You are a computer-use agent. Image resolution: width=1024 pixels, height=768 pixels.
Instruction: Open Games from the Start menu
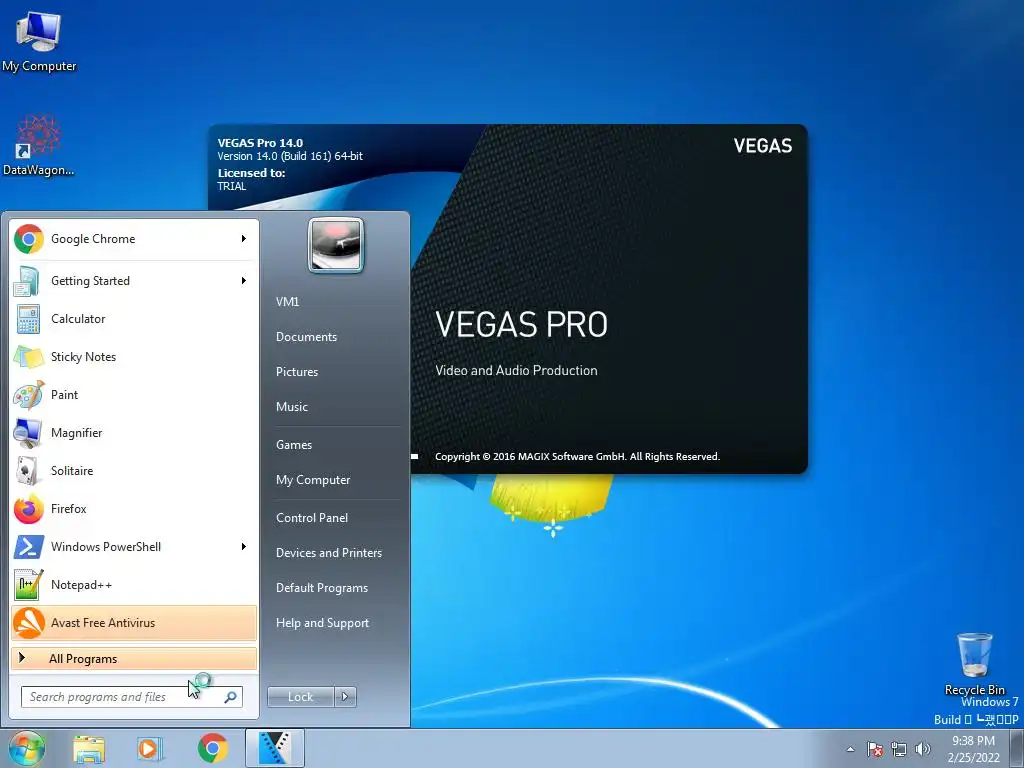(294, 445)
